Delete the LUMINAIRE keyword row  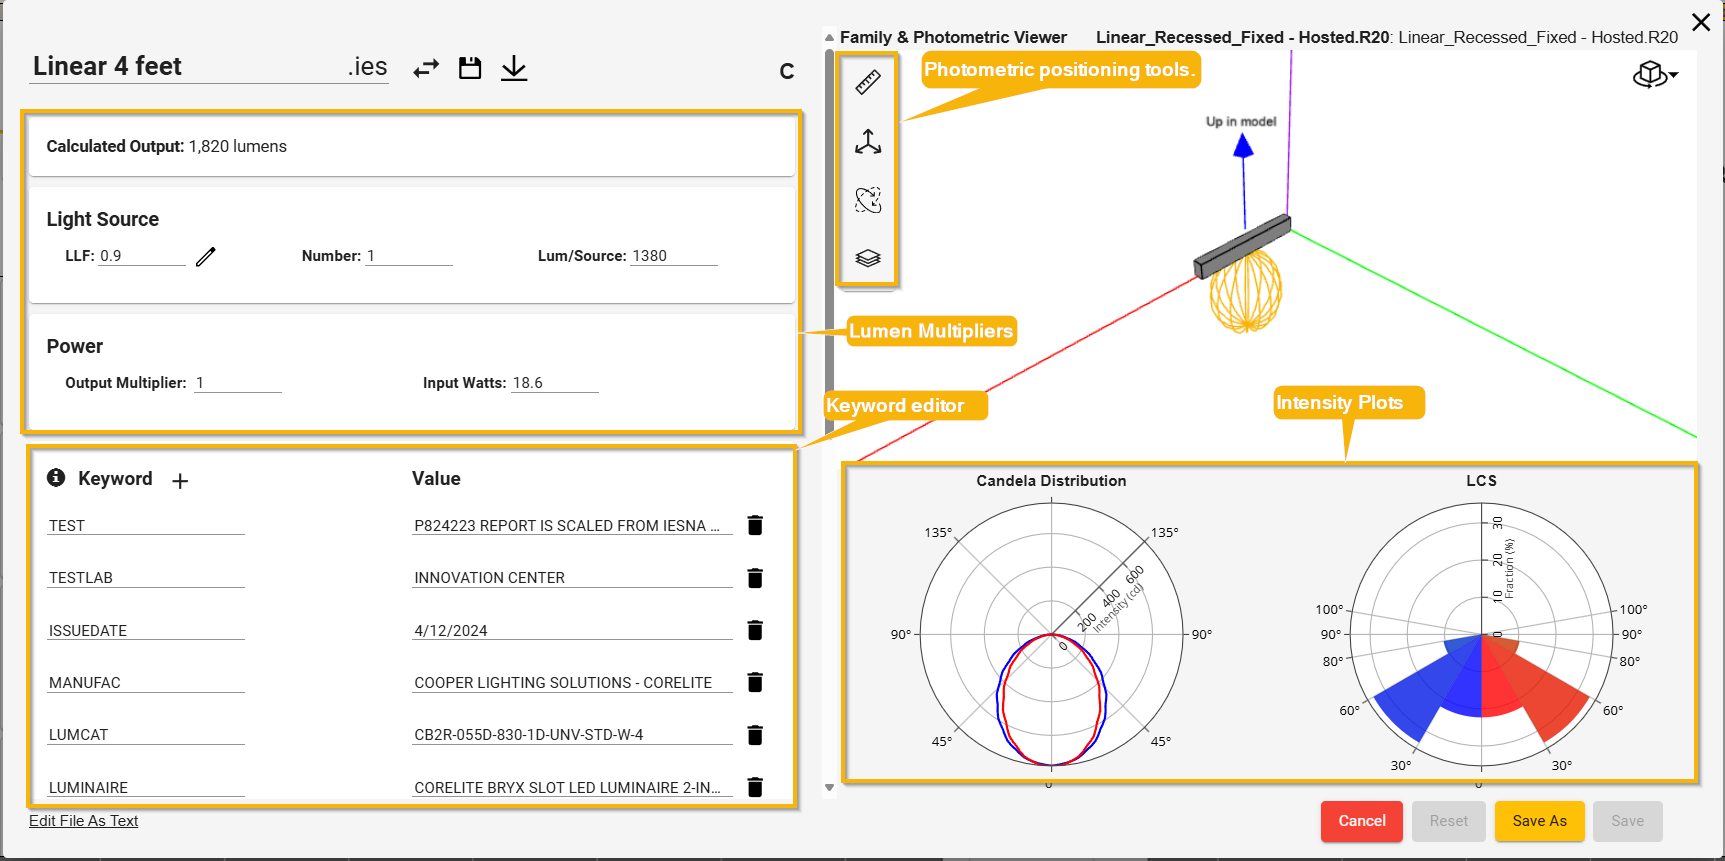click(755, 787)
